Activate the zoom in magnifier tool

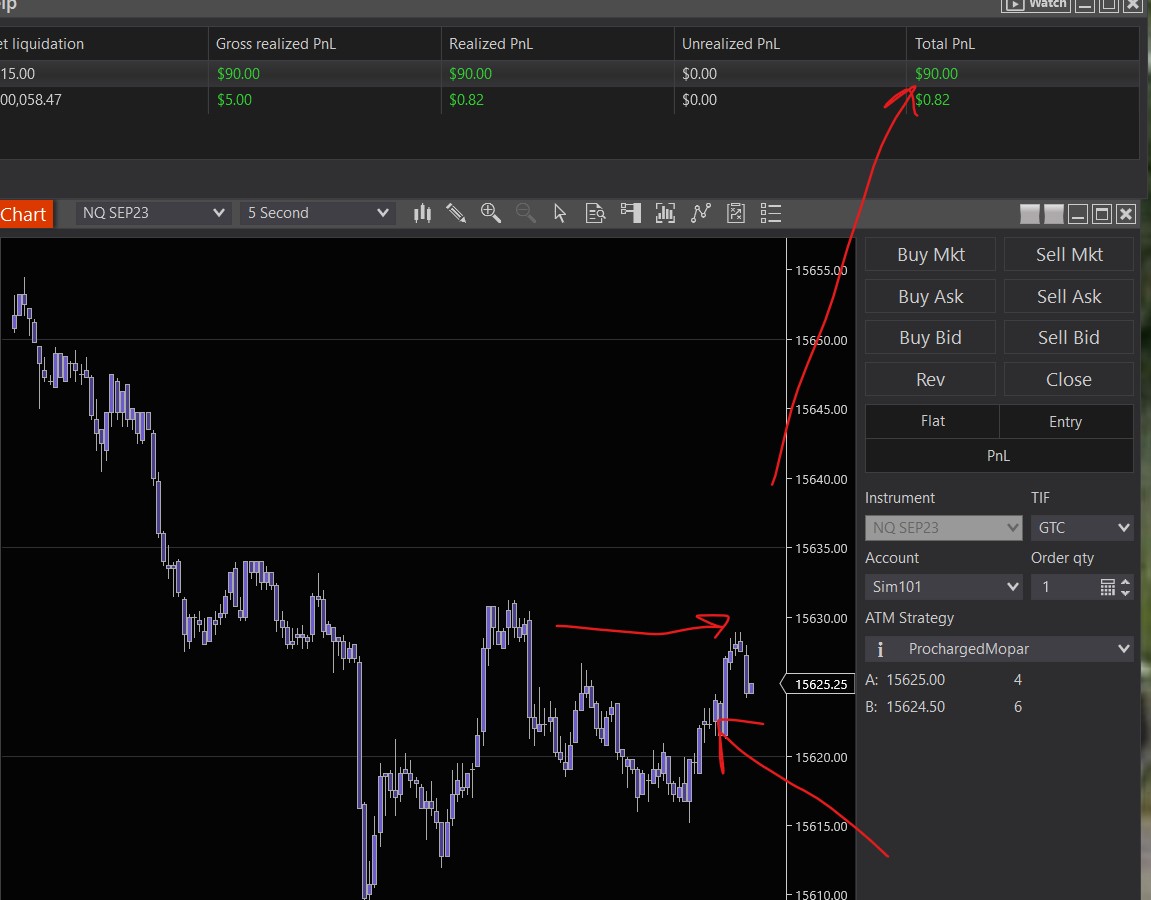490,214
